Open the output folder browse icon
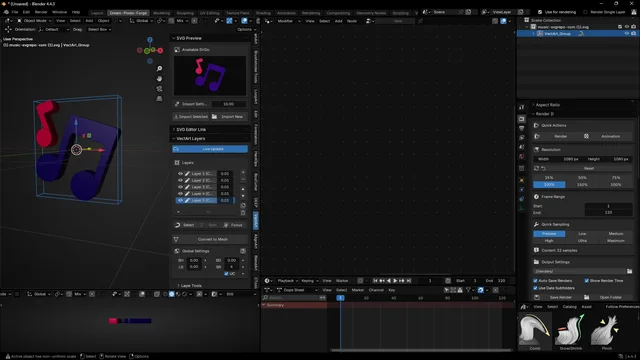The width and height of the screenshot is (640, 360). (x=629, y=271)
